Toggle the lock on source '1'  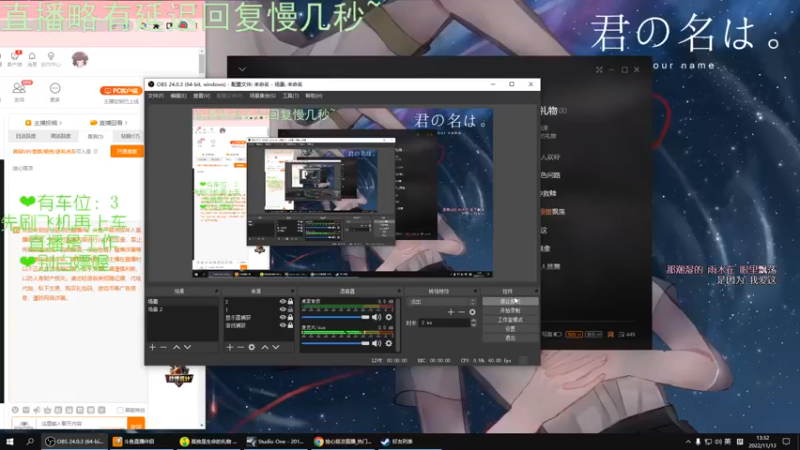click(290, 309)
